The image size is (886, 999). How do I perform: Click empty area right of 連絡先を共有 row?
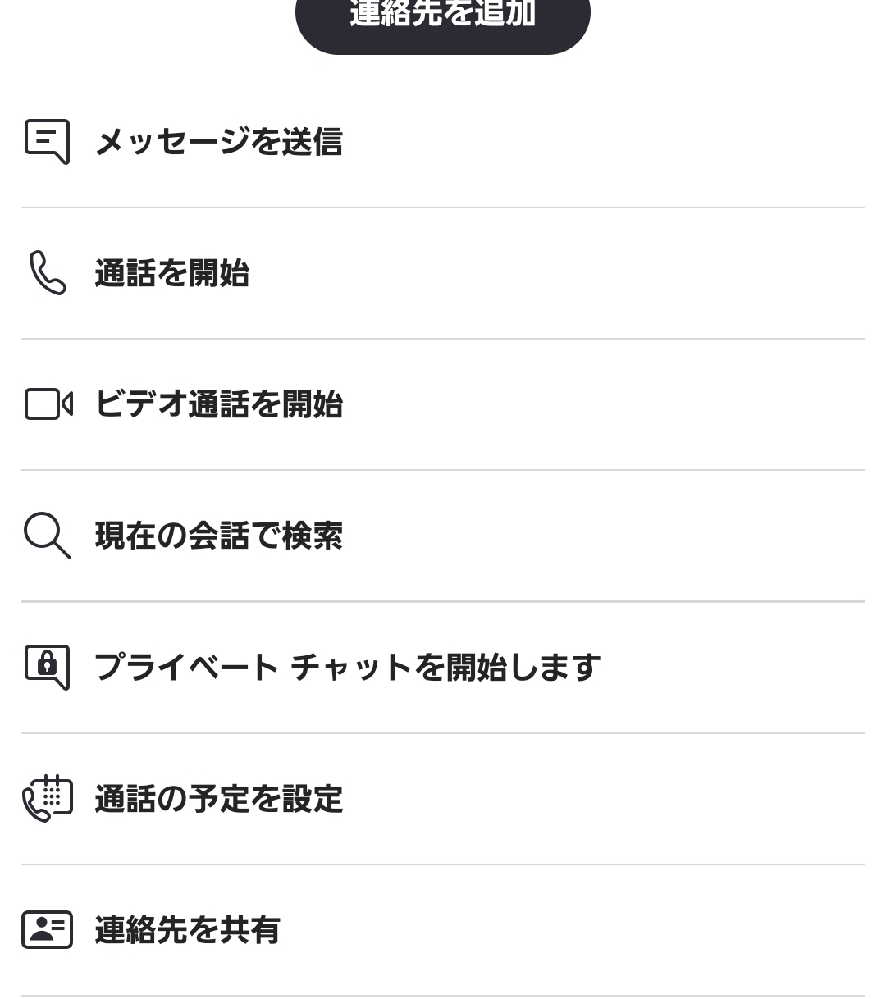pyautogui.click(x=600, y=930)
